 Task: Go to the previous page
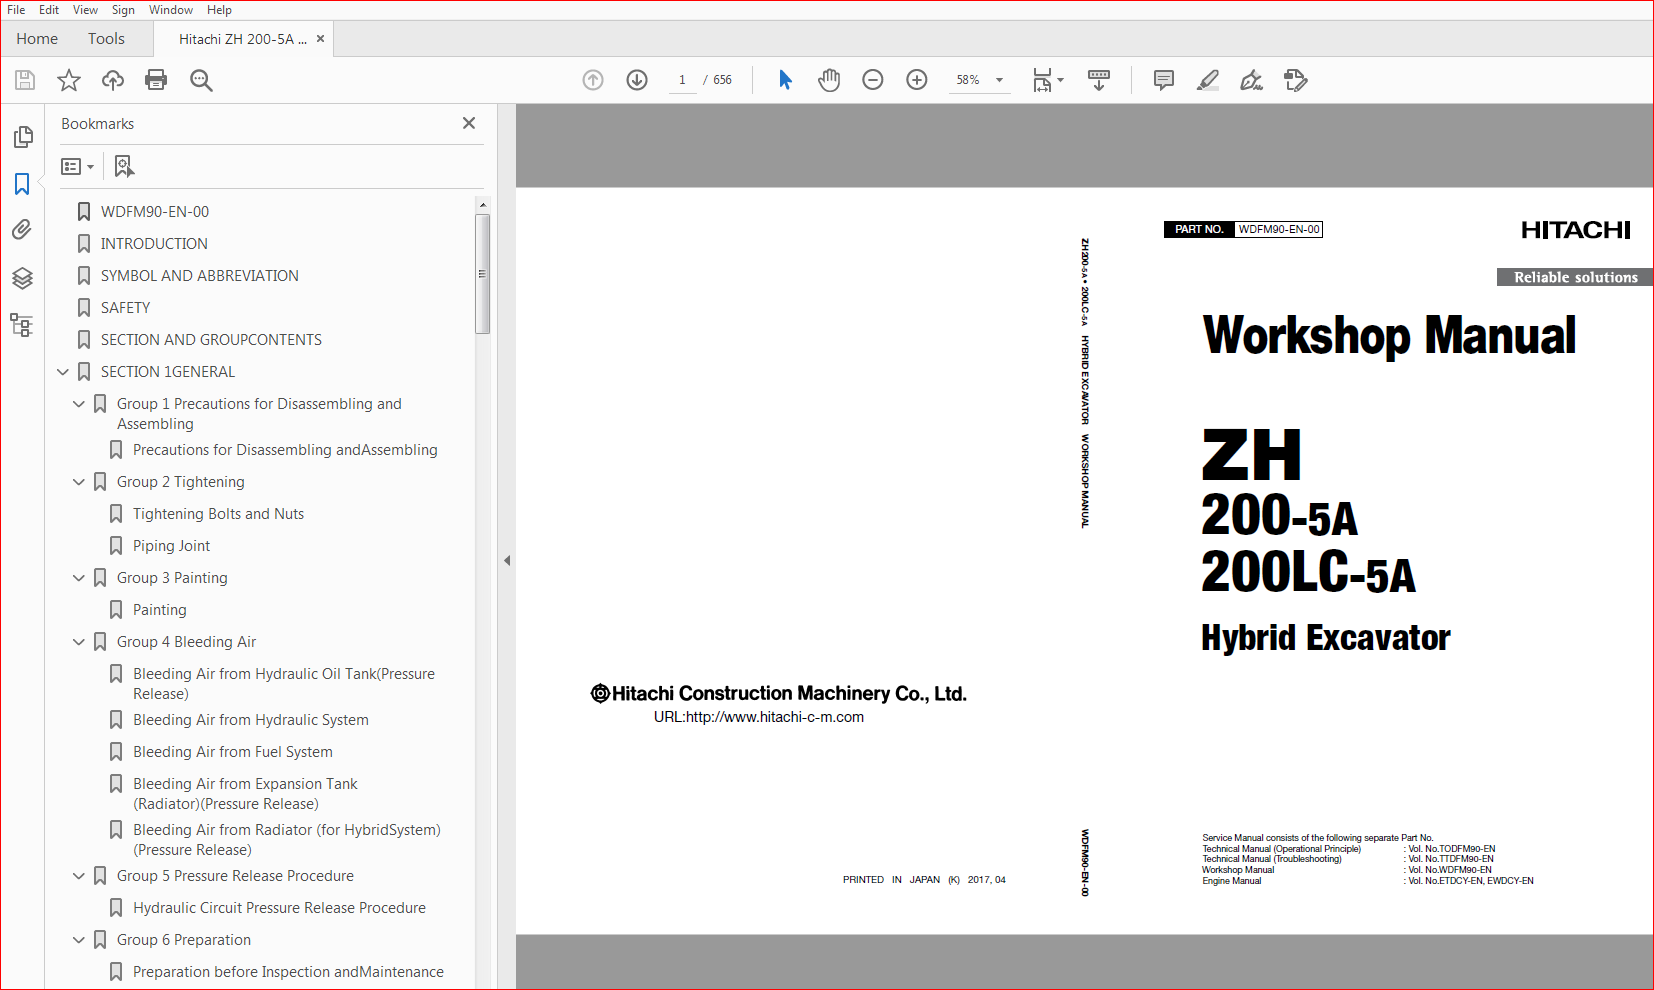pos(593,80)
